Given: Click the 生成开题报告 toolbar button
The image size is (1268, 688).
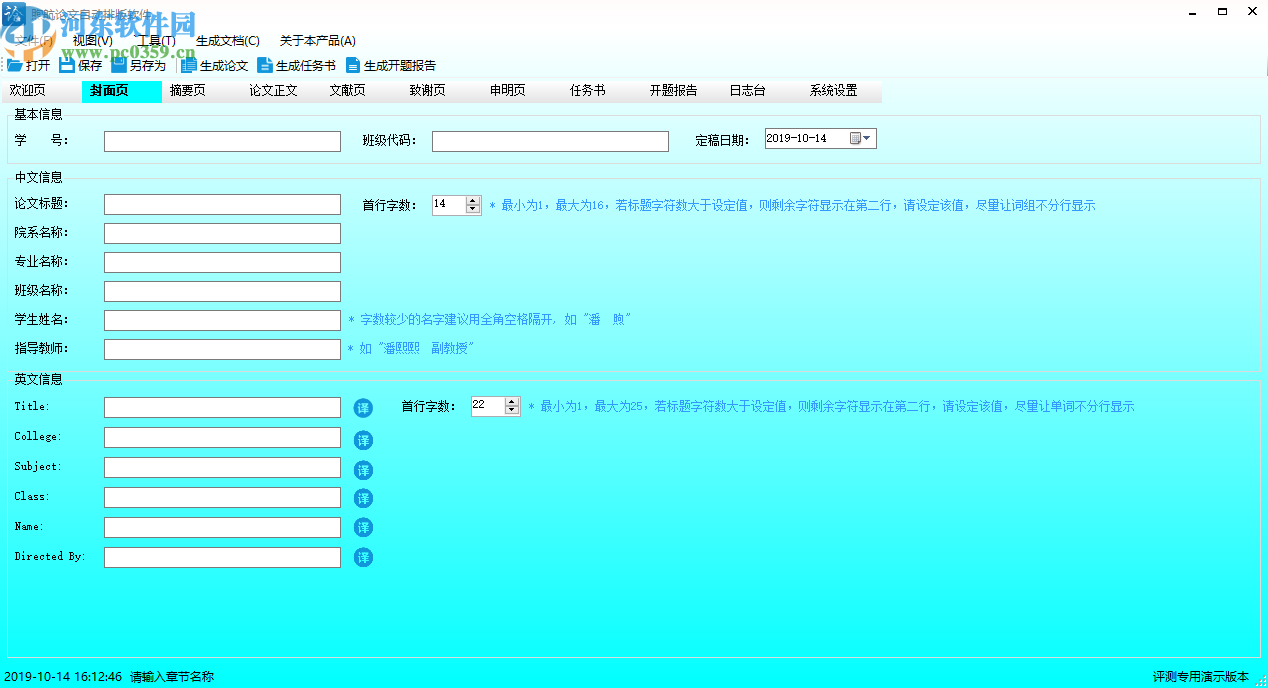Looking at the screenshot, I should 391,66.
